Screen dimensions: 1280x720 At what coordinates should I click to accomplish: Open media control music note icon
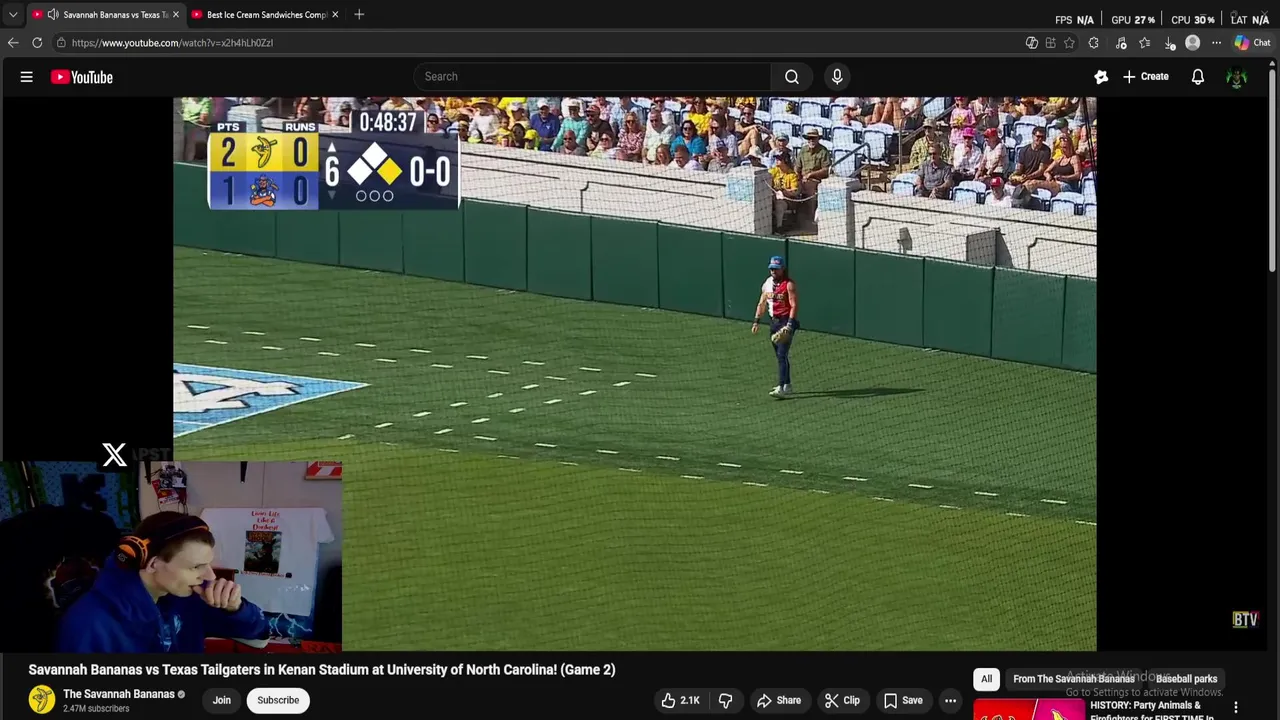click(x=1121, y=43)
